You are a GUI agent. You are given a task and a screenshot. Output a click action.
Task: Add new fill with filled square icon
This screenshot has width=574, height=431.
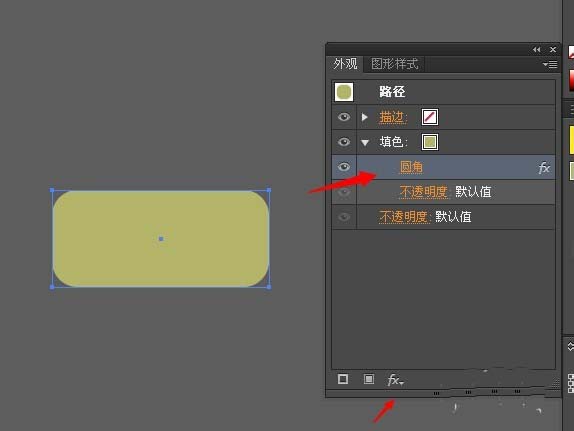(x=369, y=379)
